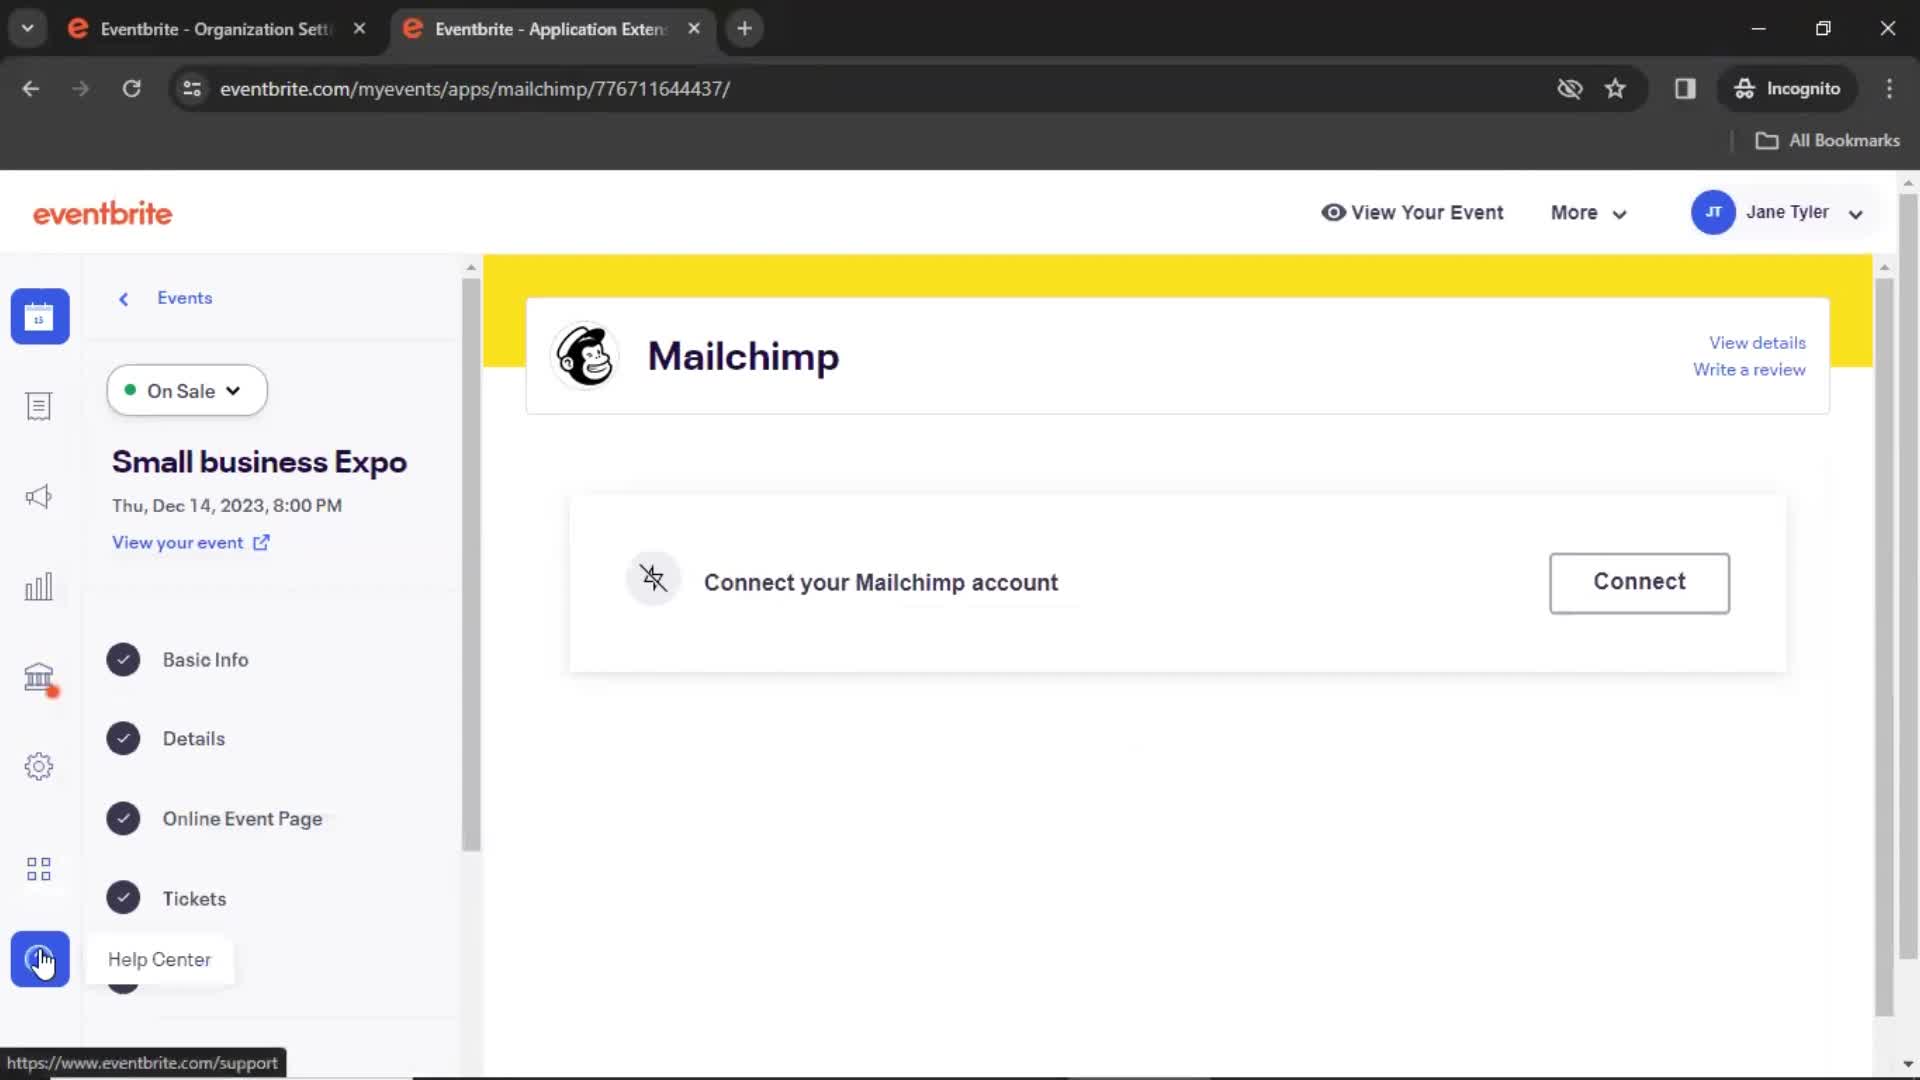Viewport: 1920px width, 1080px height.
Task: Open the browser side panel icon
Action: (1685, 89)
